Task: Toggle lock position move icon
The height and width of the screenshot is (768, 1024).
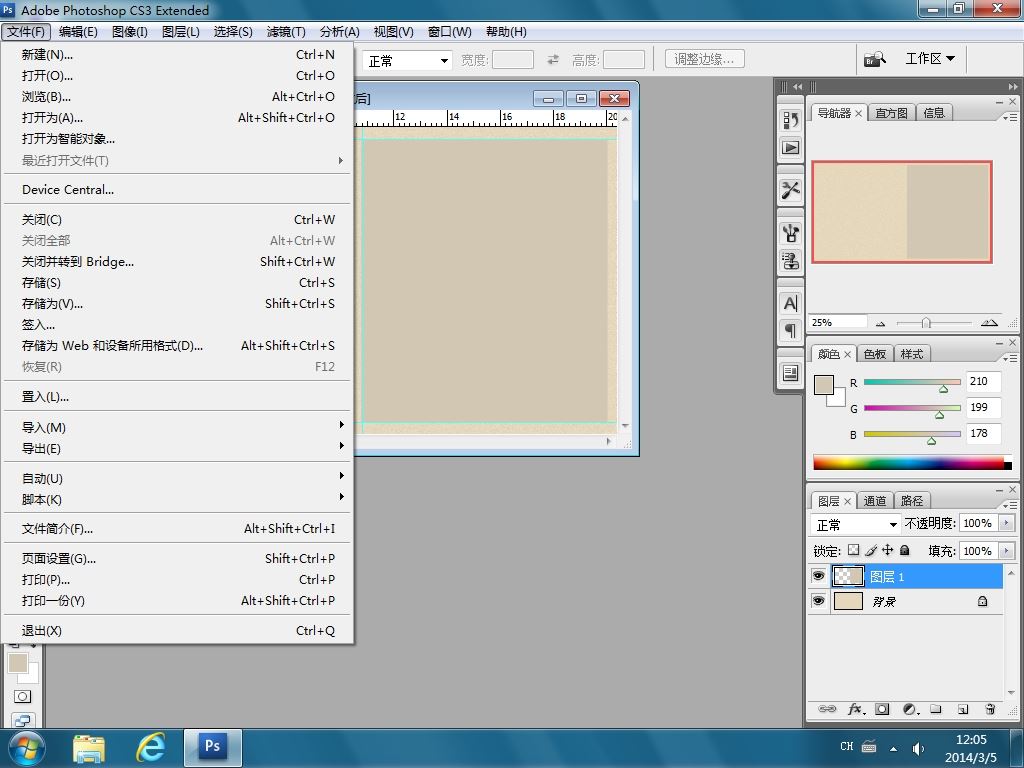Action: (x=888, y=550)
